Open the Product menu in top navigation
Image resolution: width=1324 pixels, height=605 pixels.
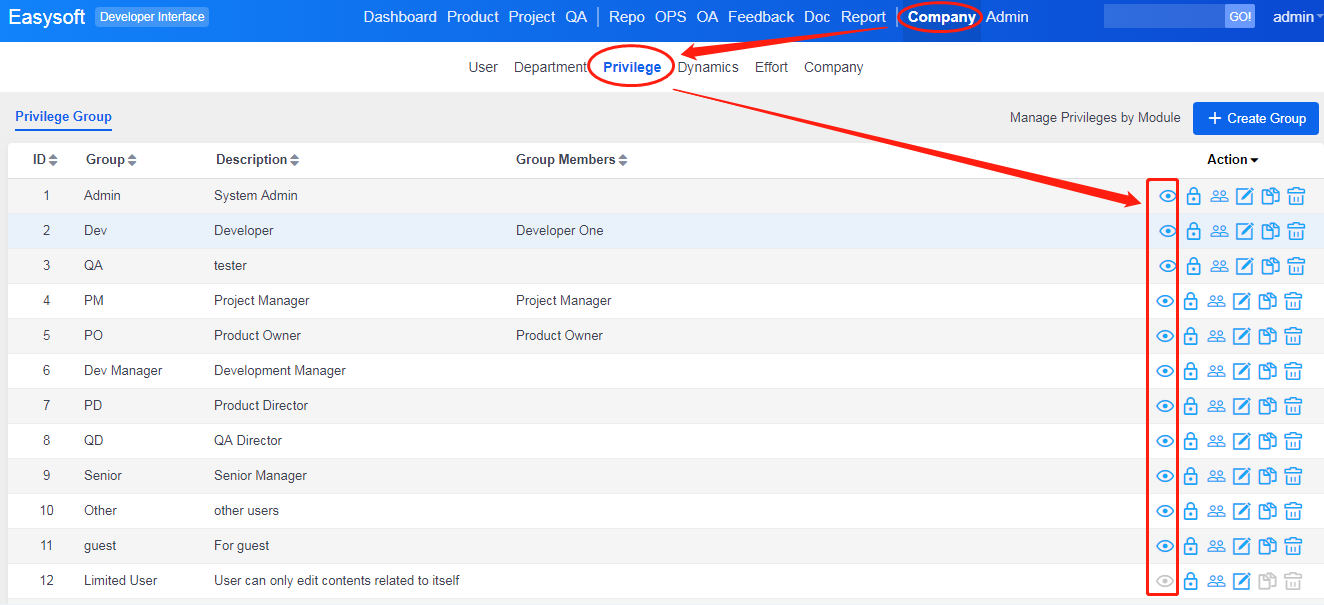click(472, 17)
